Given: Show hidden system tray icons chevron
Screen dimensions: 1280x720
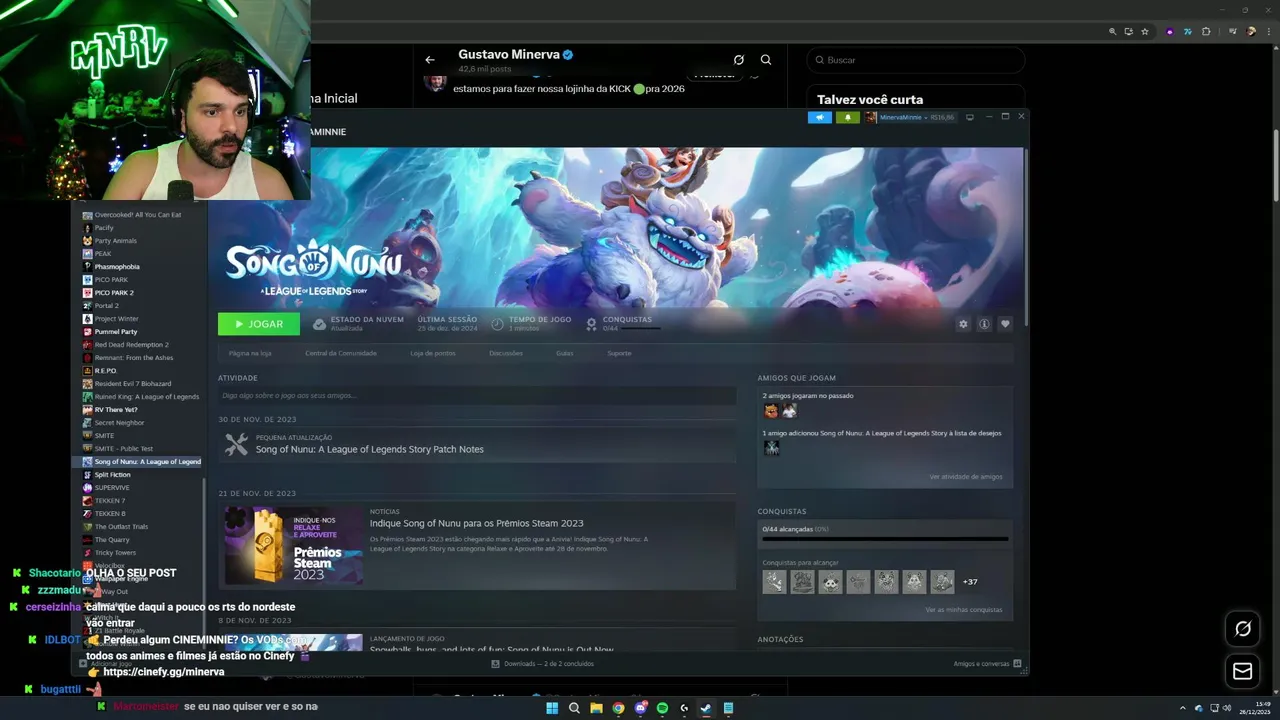Looking at the screenshot, I should pyautogui.click(x=1183, y=708).
